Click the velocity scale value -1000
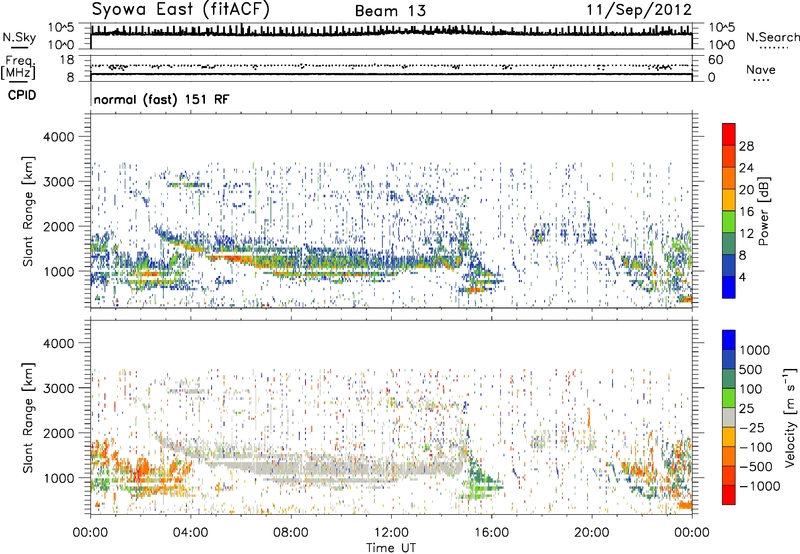Image resolution: width=800 pixels, height=554 pixels. click(x=759, y=486)
